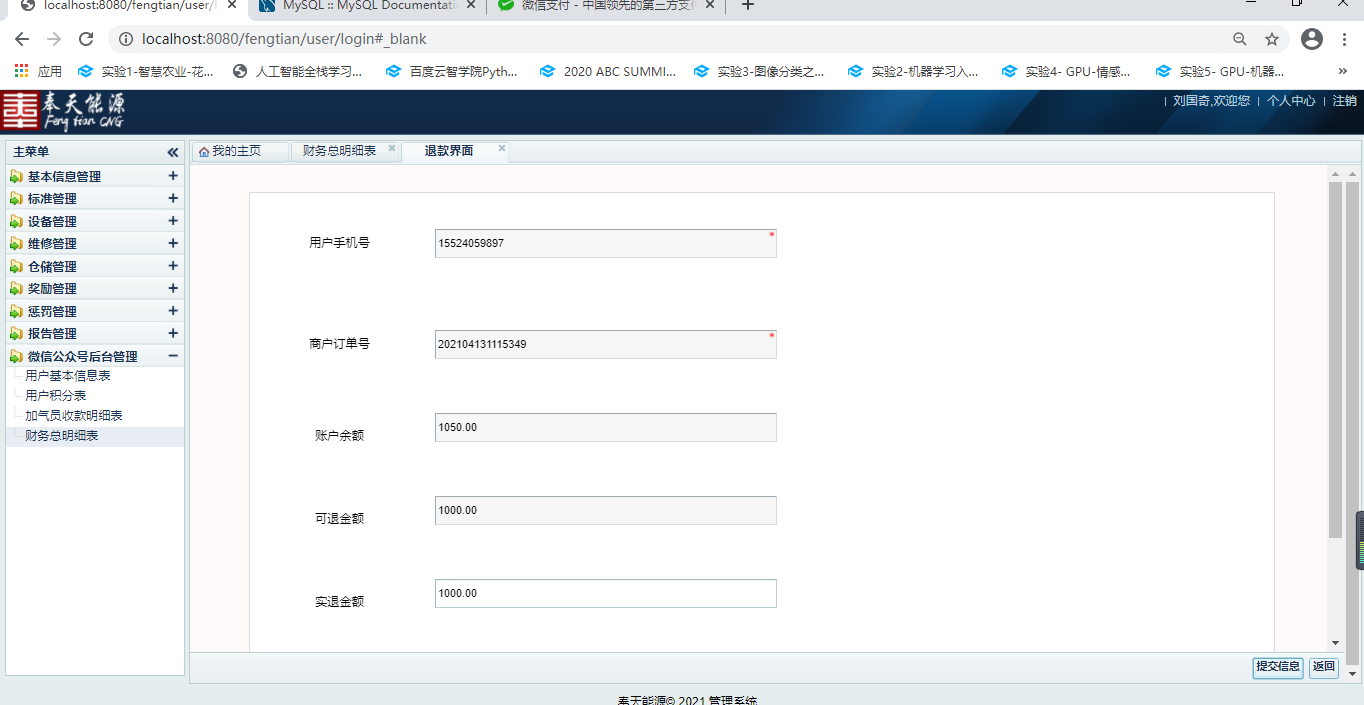The height and width of the screenshot is (705, 1364).
Task: Switch to the 财务总明细表 tab
Action: tap(339, 151)
